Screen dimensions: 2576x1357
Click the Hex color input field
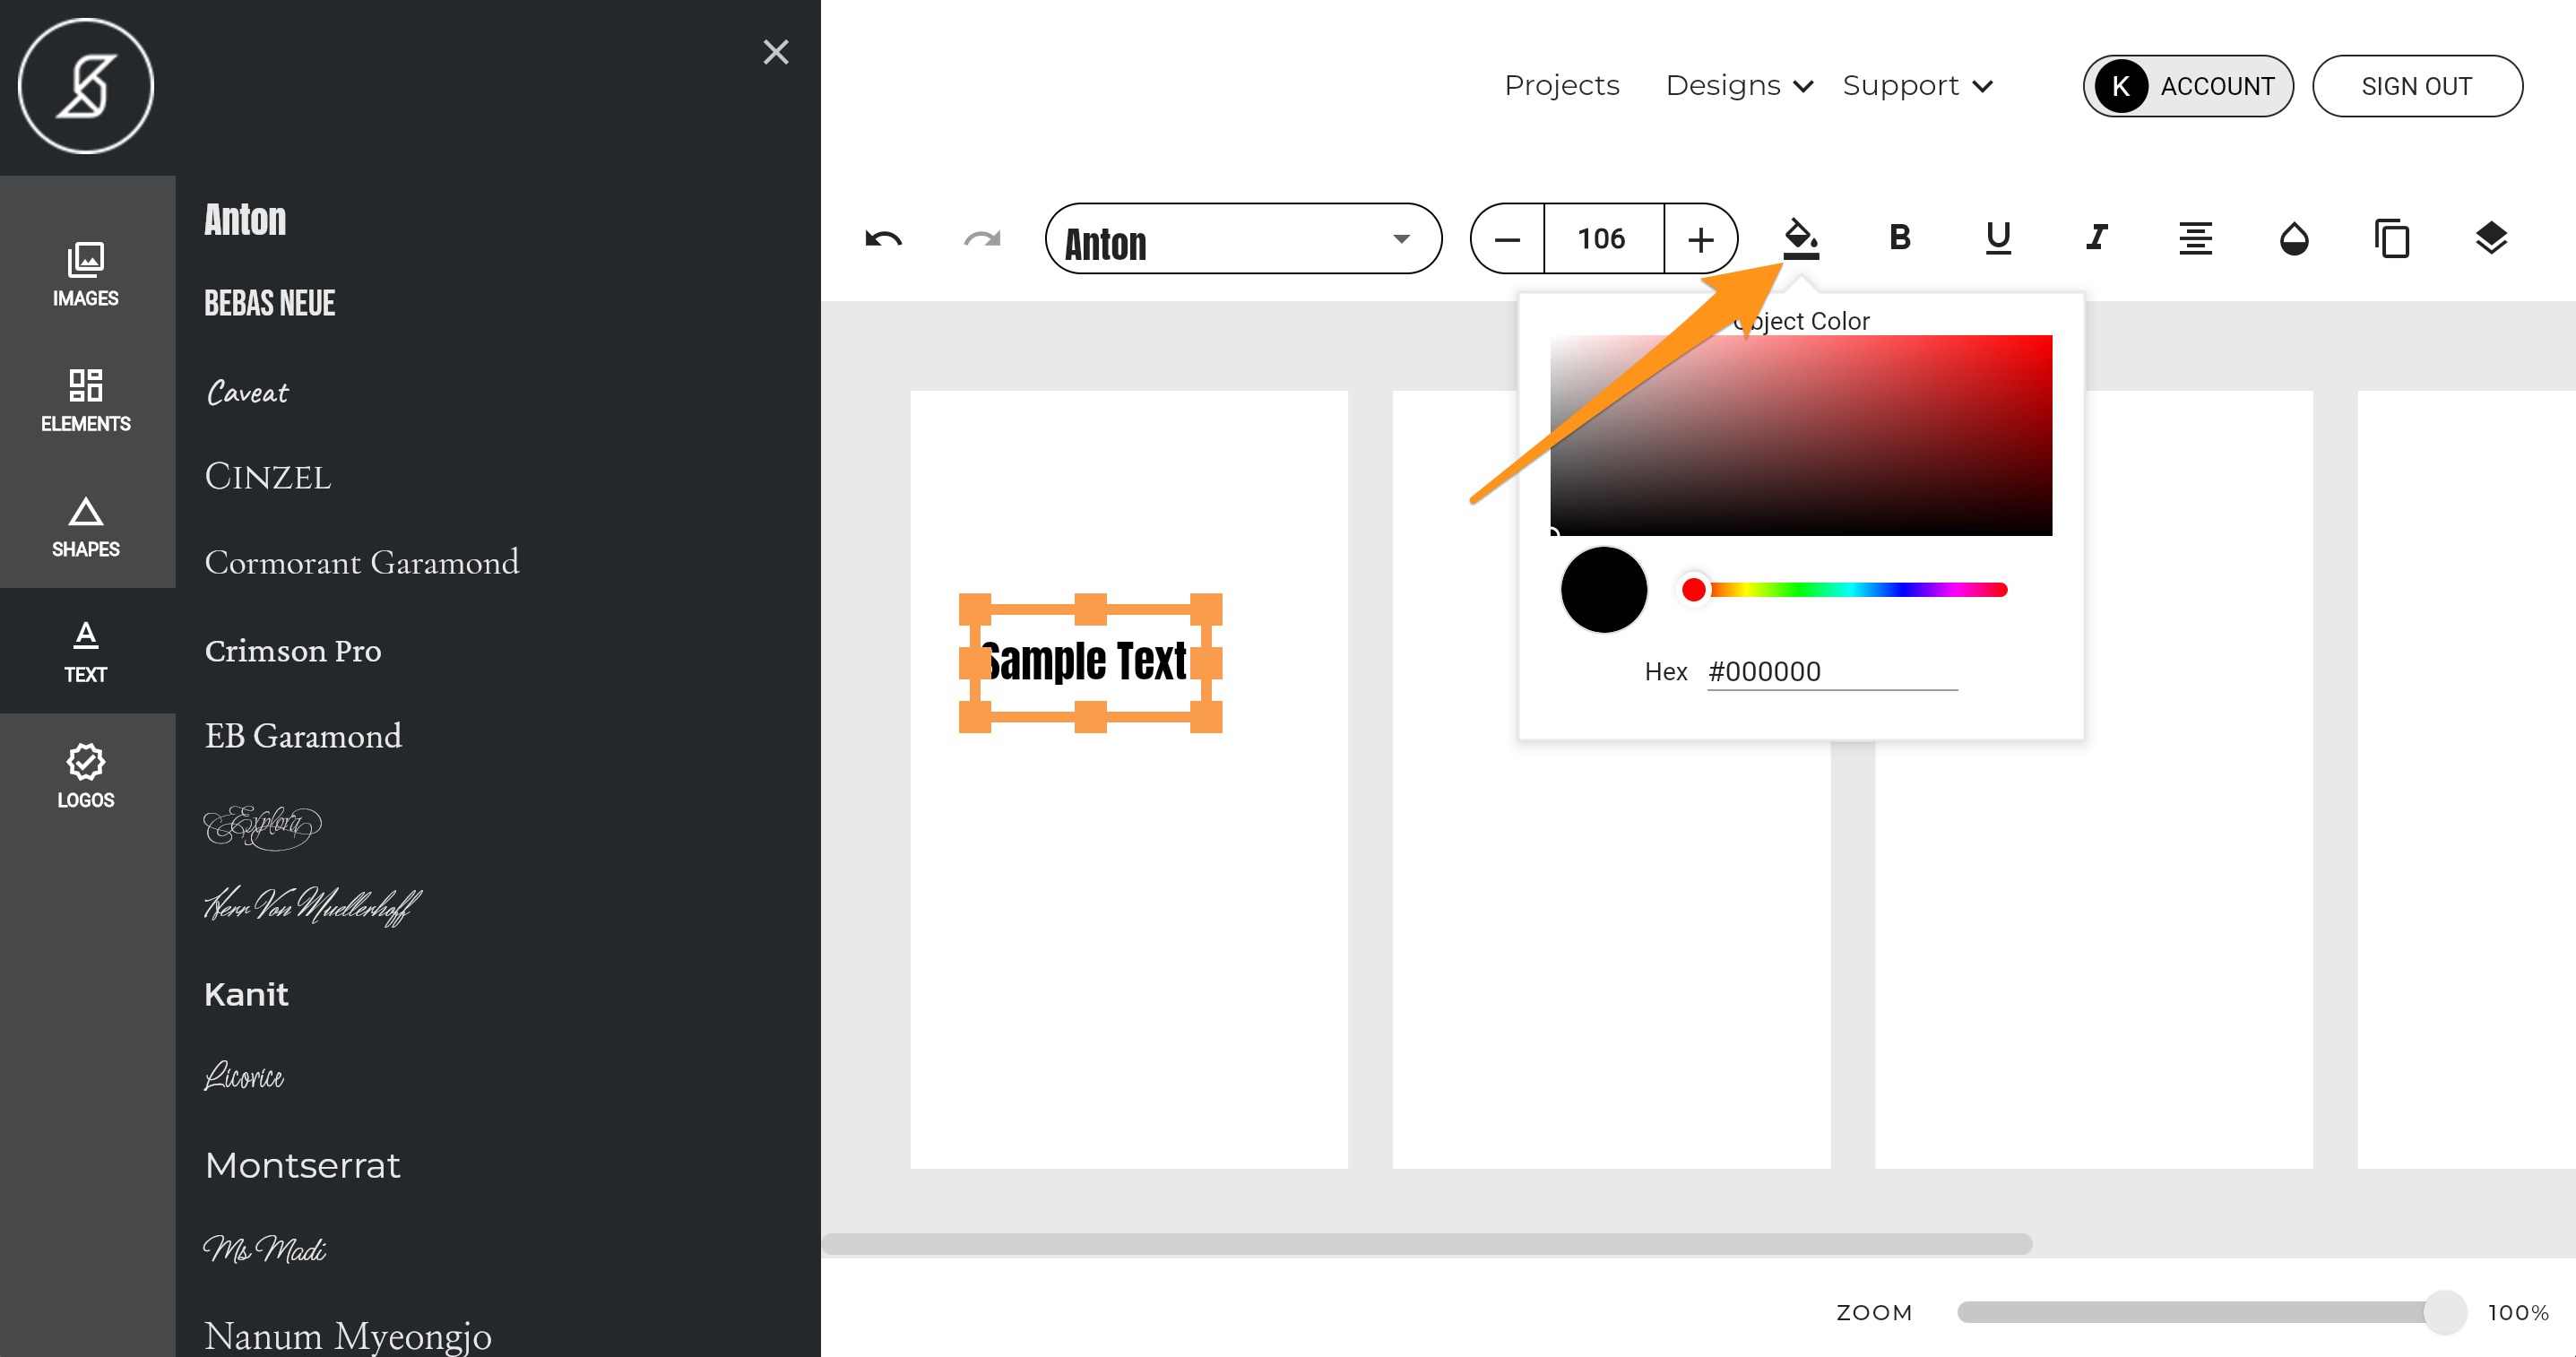(1832, 671)
